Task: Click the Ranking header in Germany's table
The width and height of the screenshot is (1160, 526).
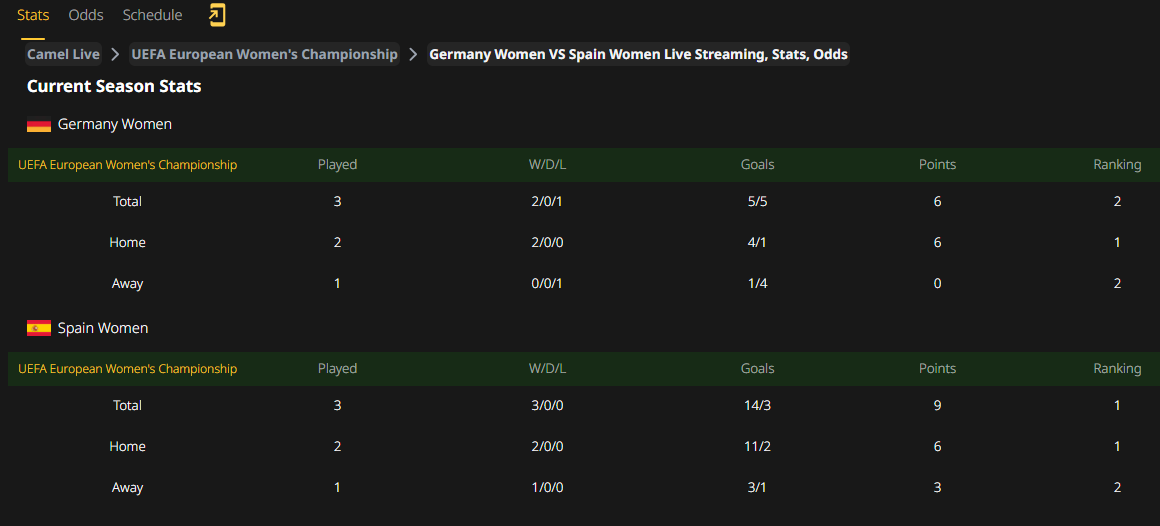Action: coord(1117,164)
